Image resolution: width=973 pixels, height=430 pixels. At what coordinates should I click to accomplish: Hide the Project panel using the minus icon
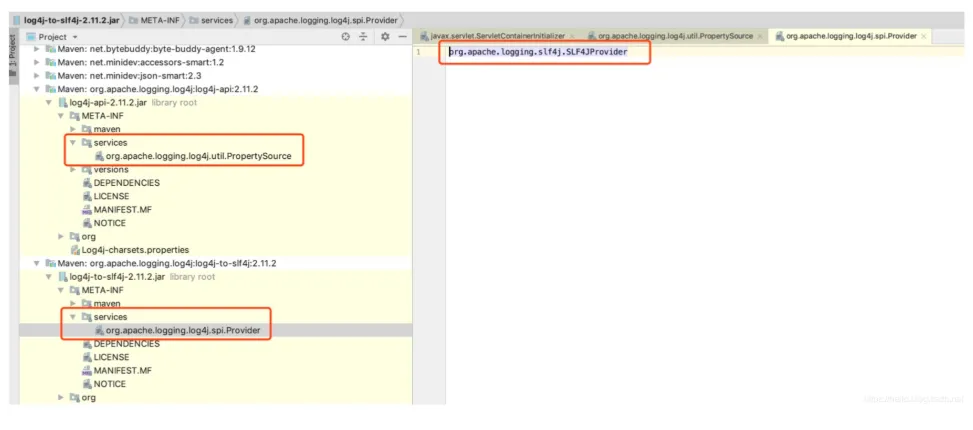(402, 37)
